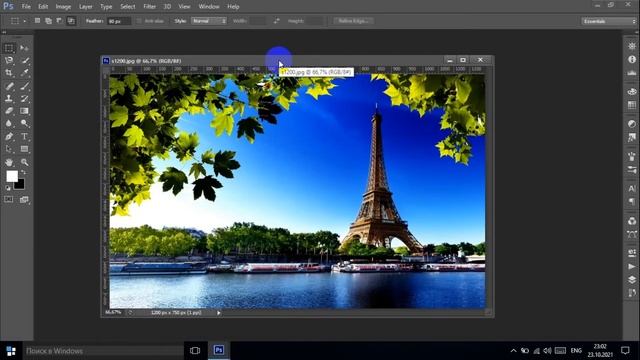Open the View menu
The height and width of the screenshot is (360, 640).
tap(184, 7)
